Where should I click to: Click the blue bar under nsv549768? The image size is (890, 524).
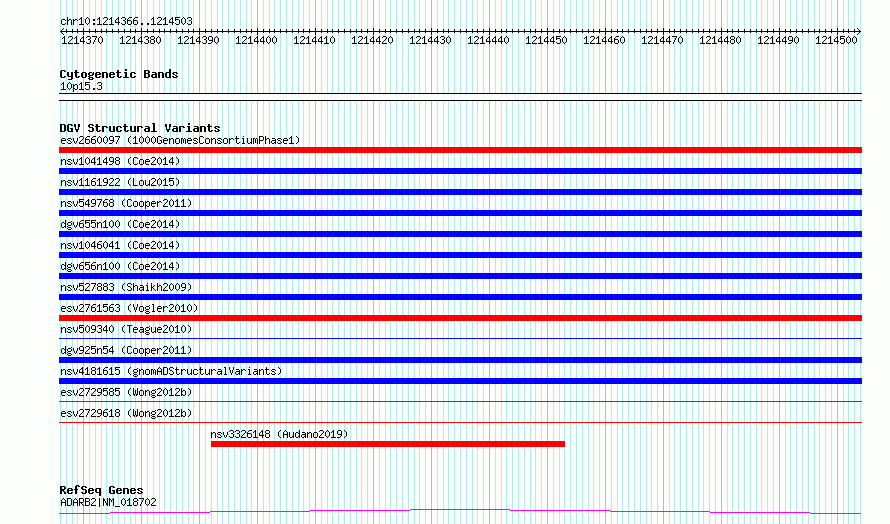(x=460, y=213)
